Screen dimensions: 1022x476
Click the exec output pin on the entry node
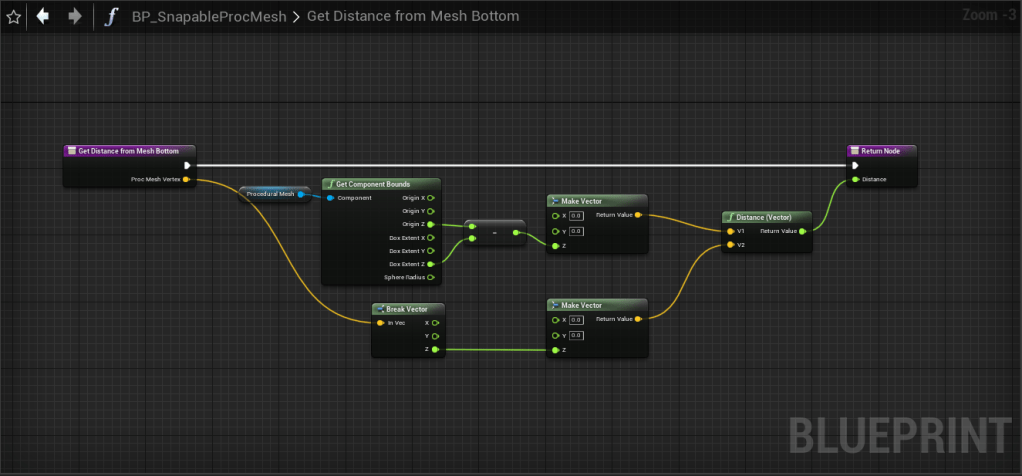(x=187, y=166)
